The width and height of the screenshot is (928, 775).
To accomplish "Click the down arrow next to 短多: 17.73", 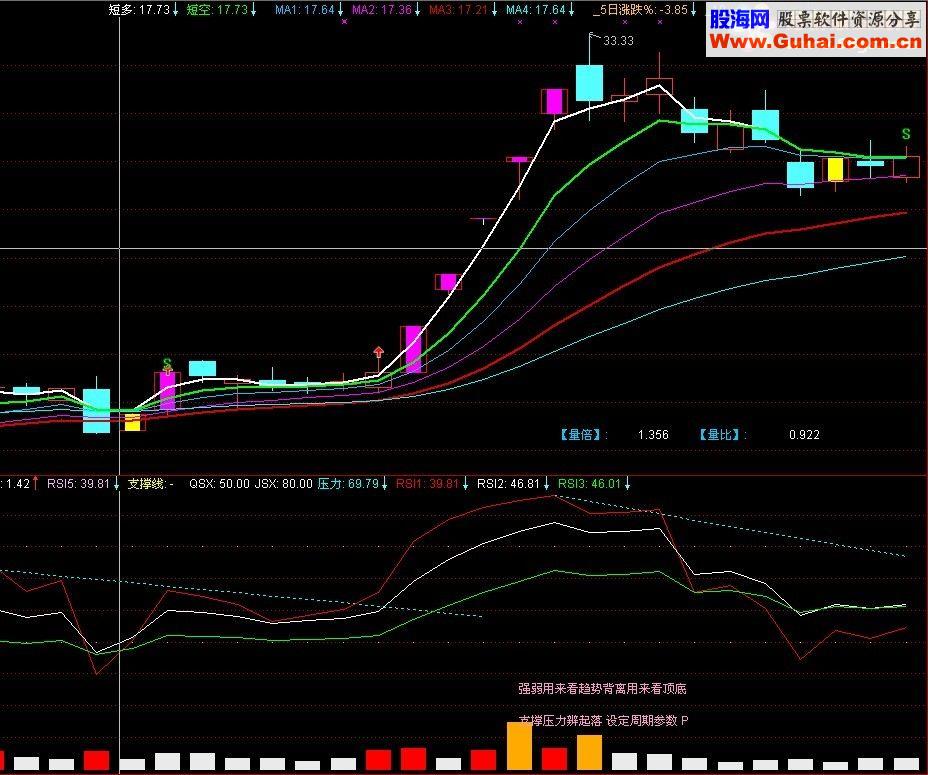I will pos(175,10).
